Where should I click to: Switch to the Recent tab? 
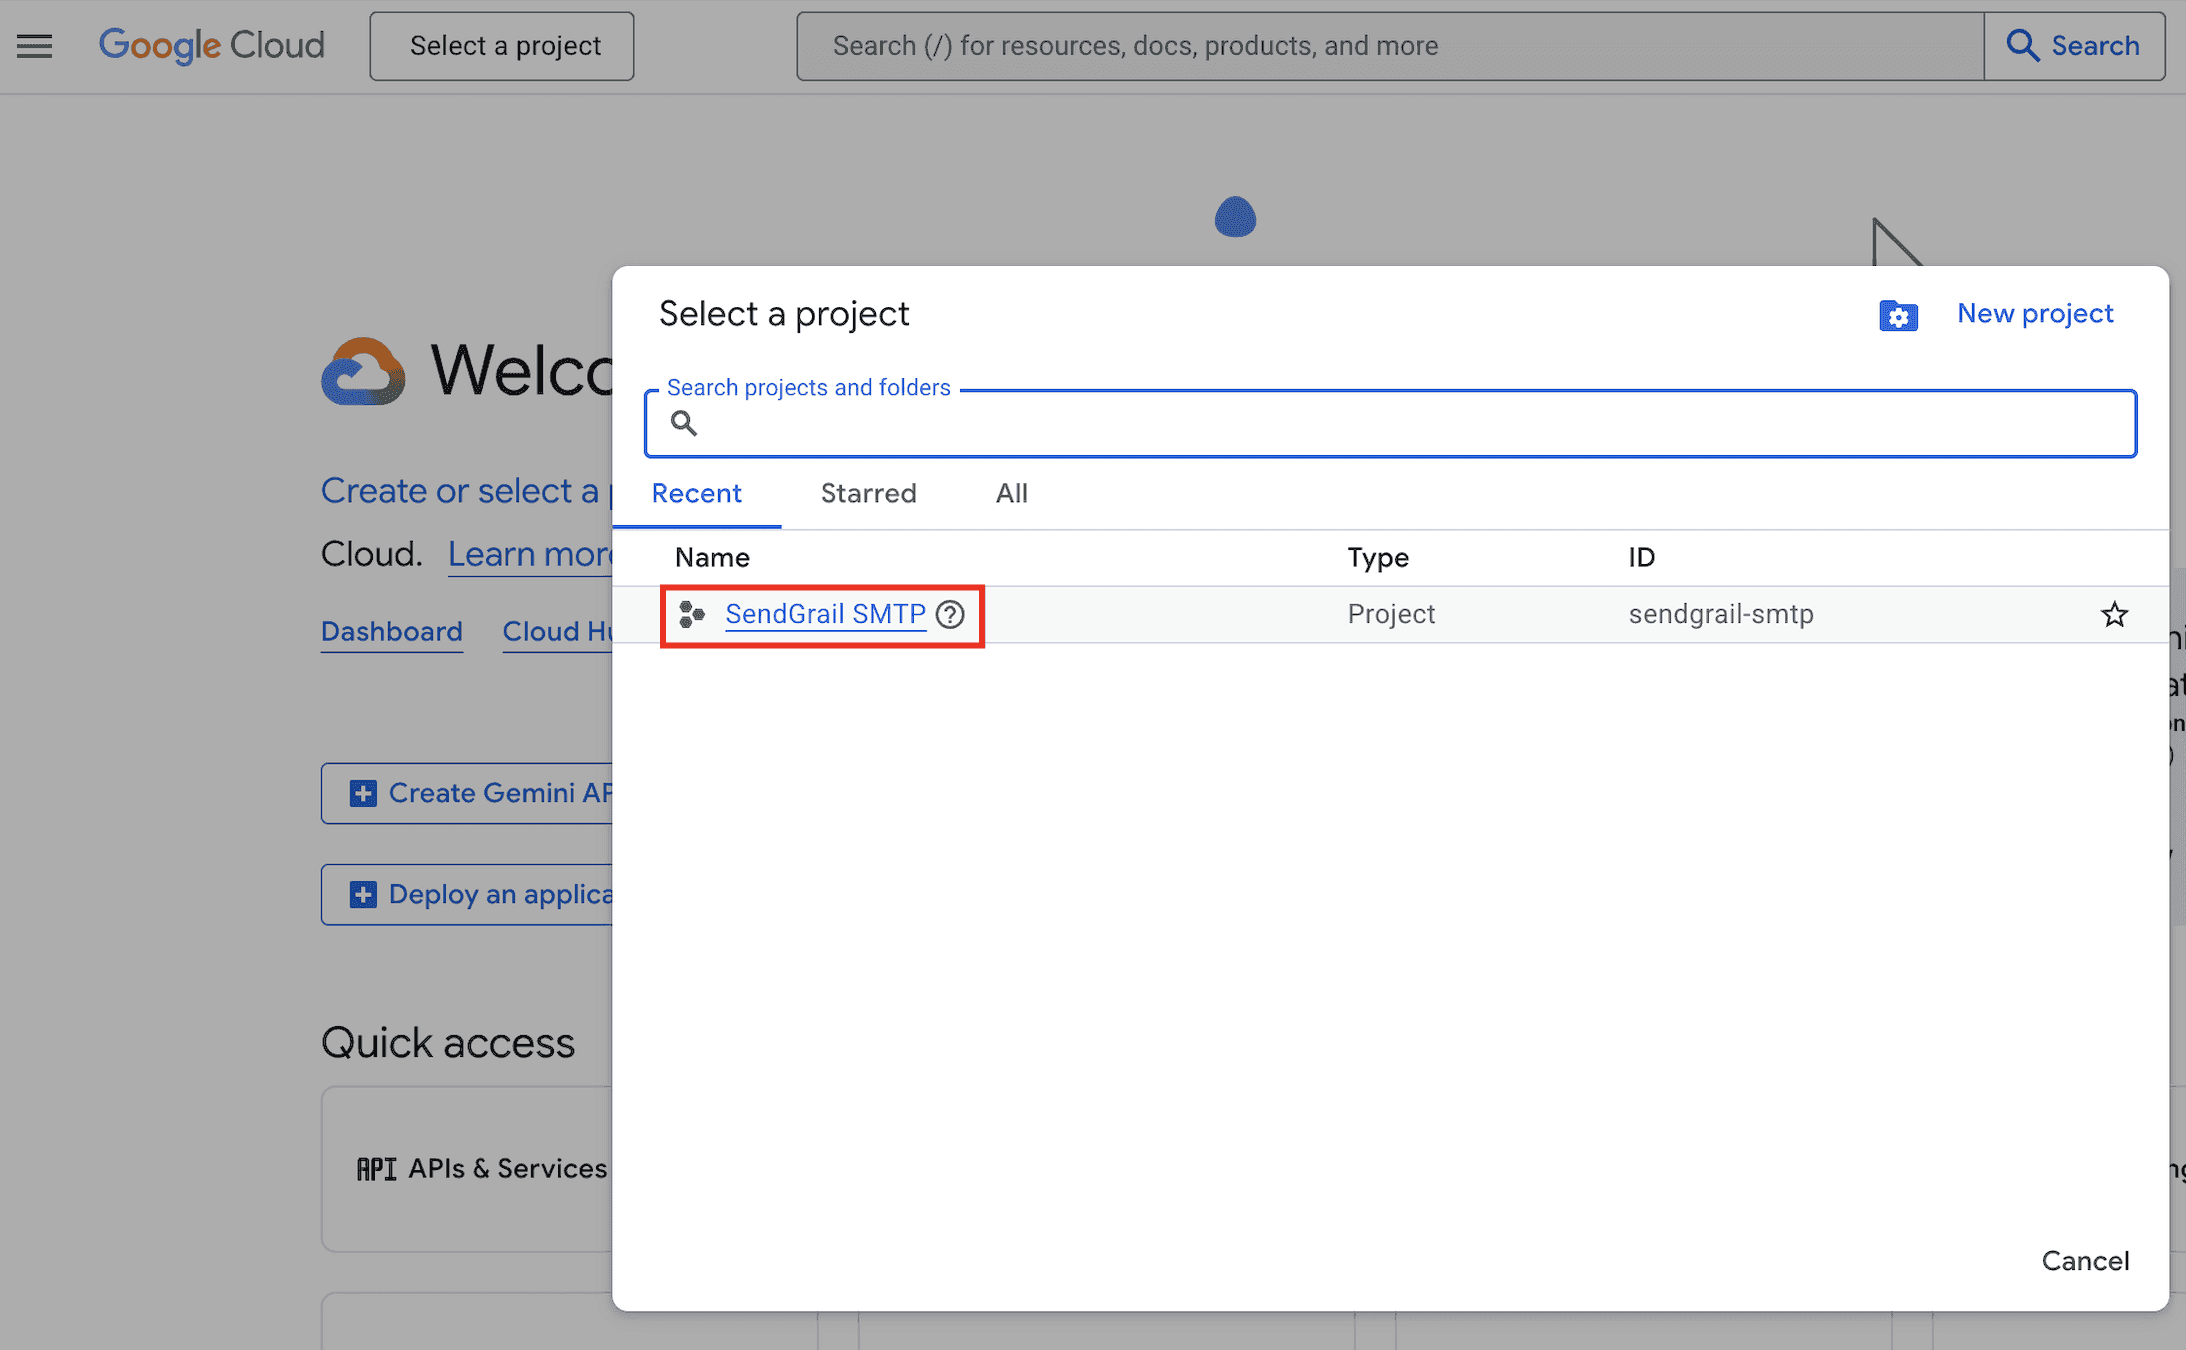(696, 494)
